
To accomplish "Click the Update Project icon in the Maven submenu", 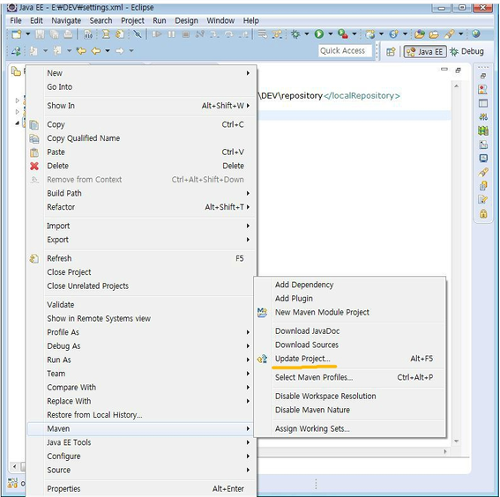I will [x=262, y=359].
